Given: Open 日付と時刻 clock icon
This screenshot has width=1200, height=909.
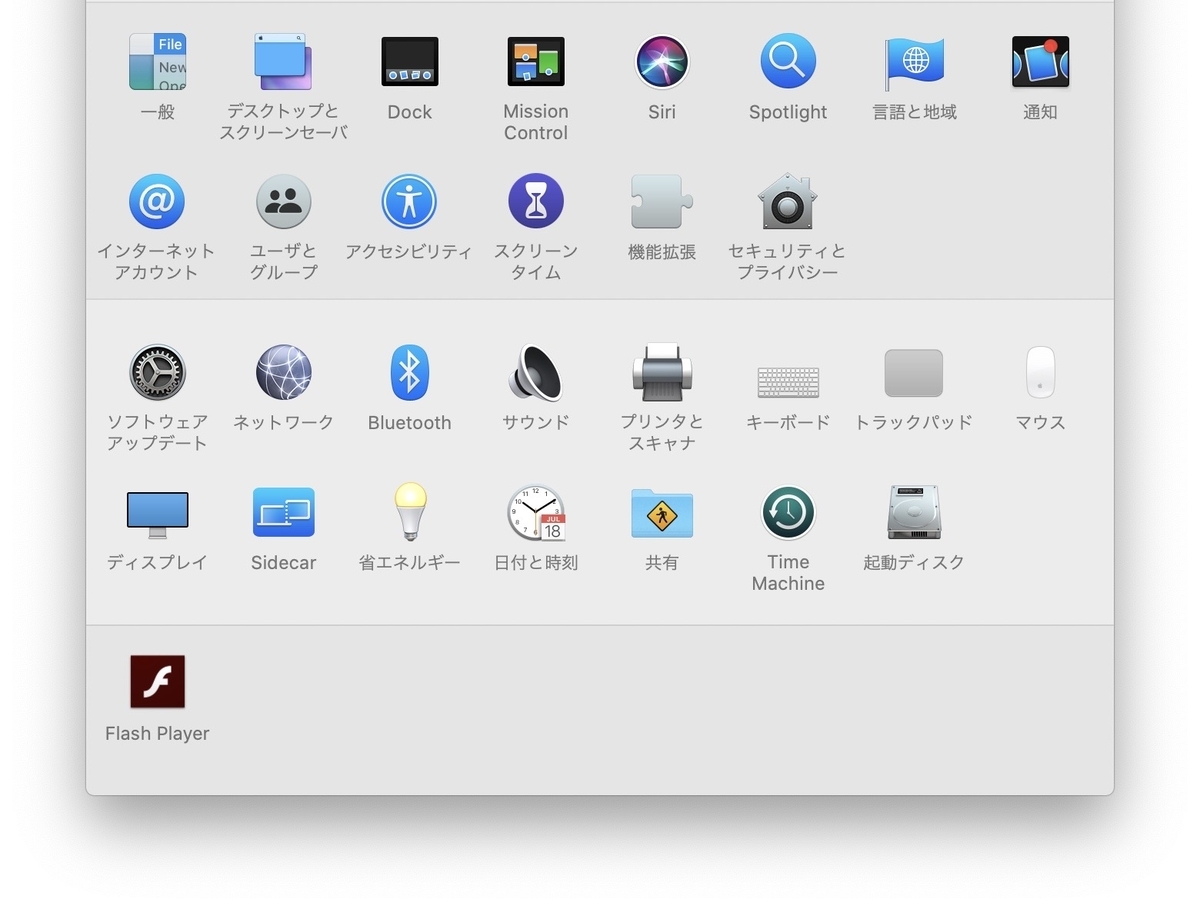Looking at the screenshot, I should pyautogui.click(x=536, y=513).
